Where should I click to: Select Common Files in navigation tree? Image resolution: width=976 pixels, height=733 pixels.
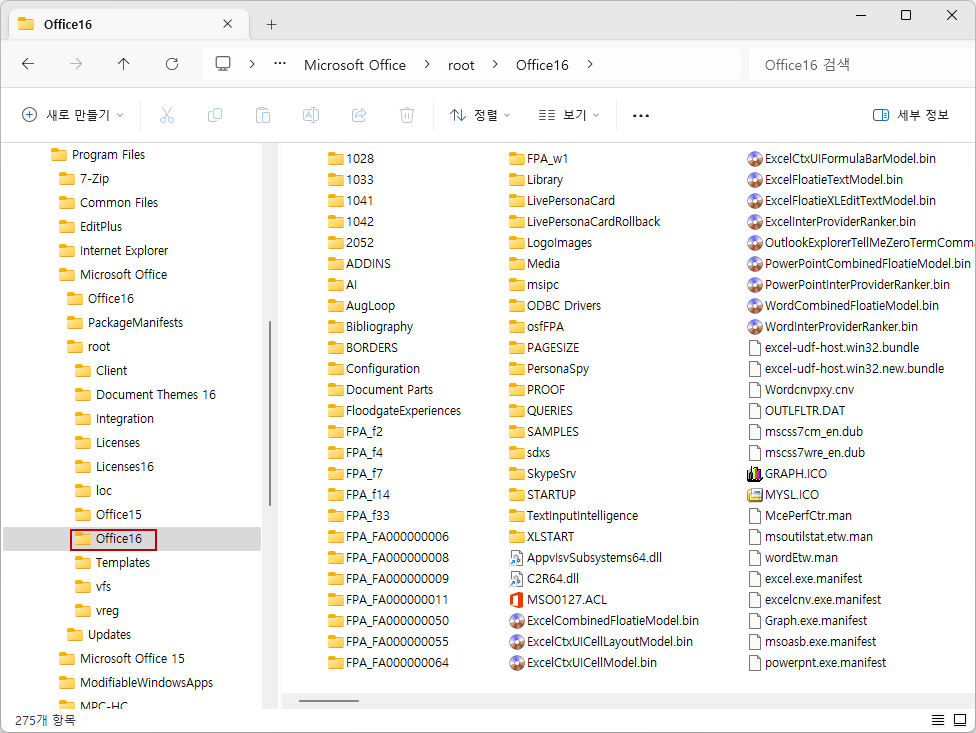click(x=118, y=202)
